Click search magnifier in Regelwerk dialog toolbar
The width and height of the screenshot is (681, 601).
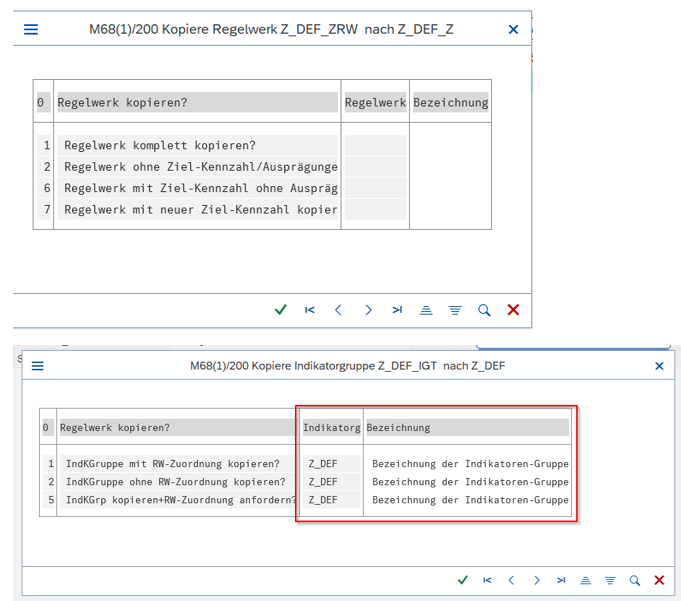pyautogui.click(x=484, y=310)
